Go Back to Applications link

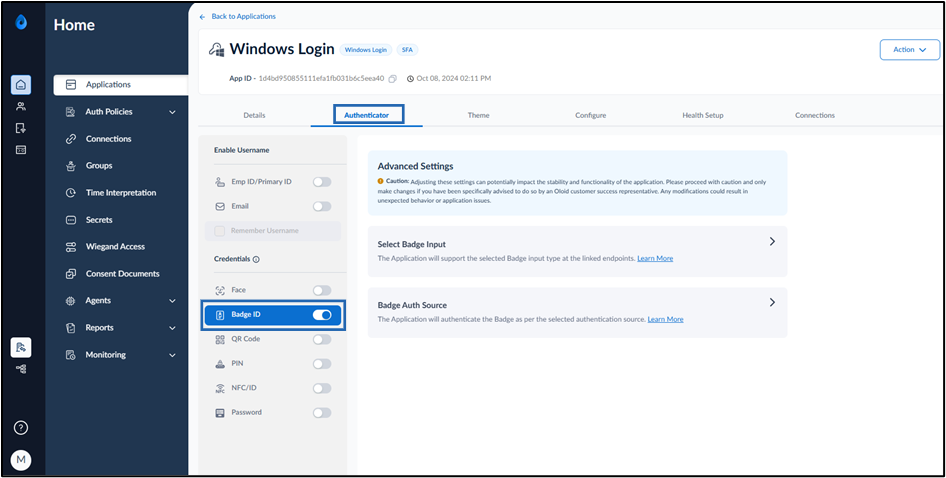(244, 17)
